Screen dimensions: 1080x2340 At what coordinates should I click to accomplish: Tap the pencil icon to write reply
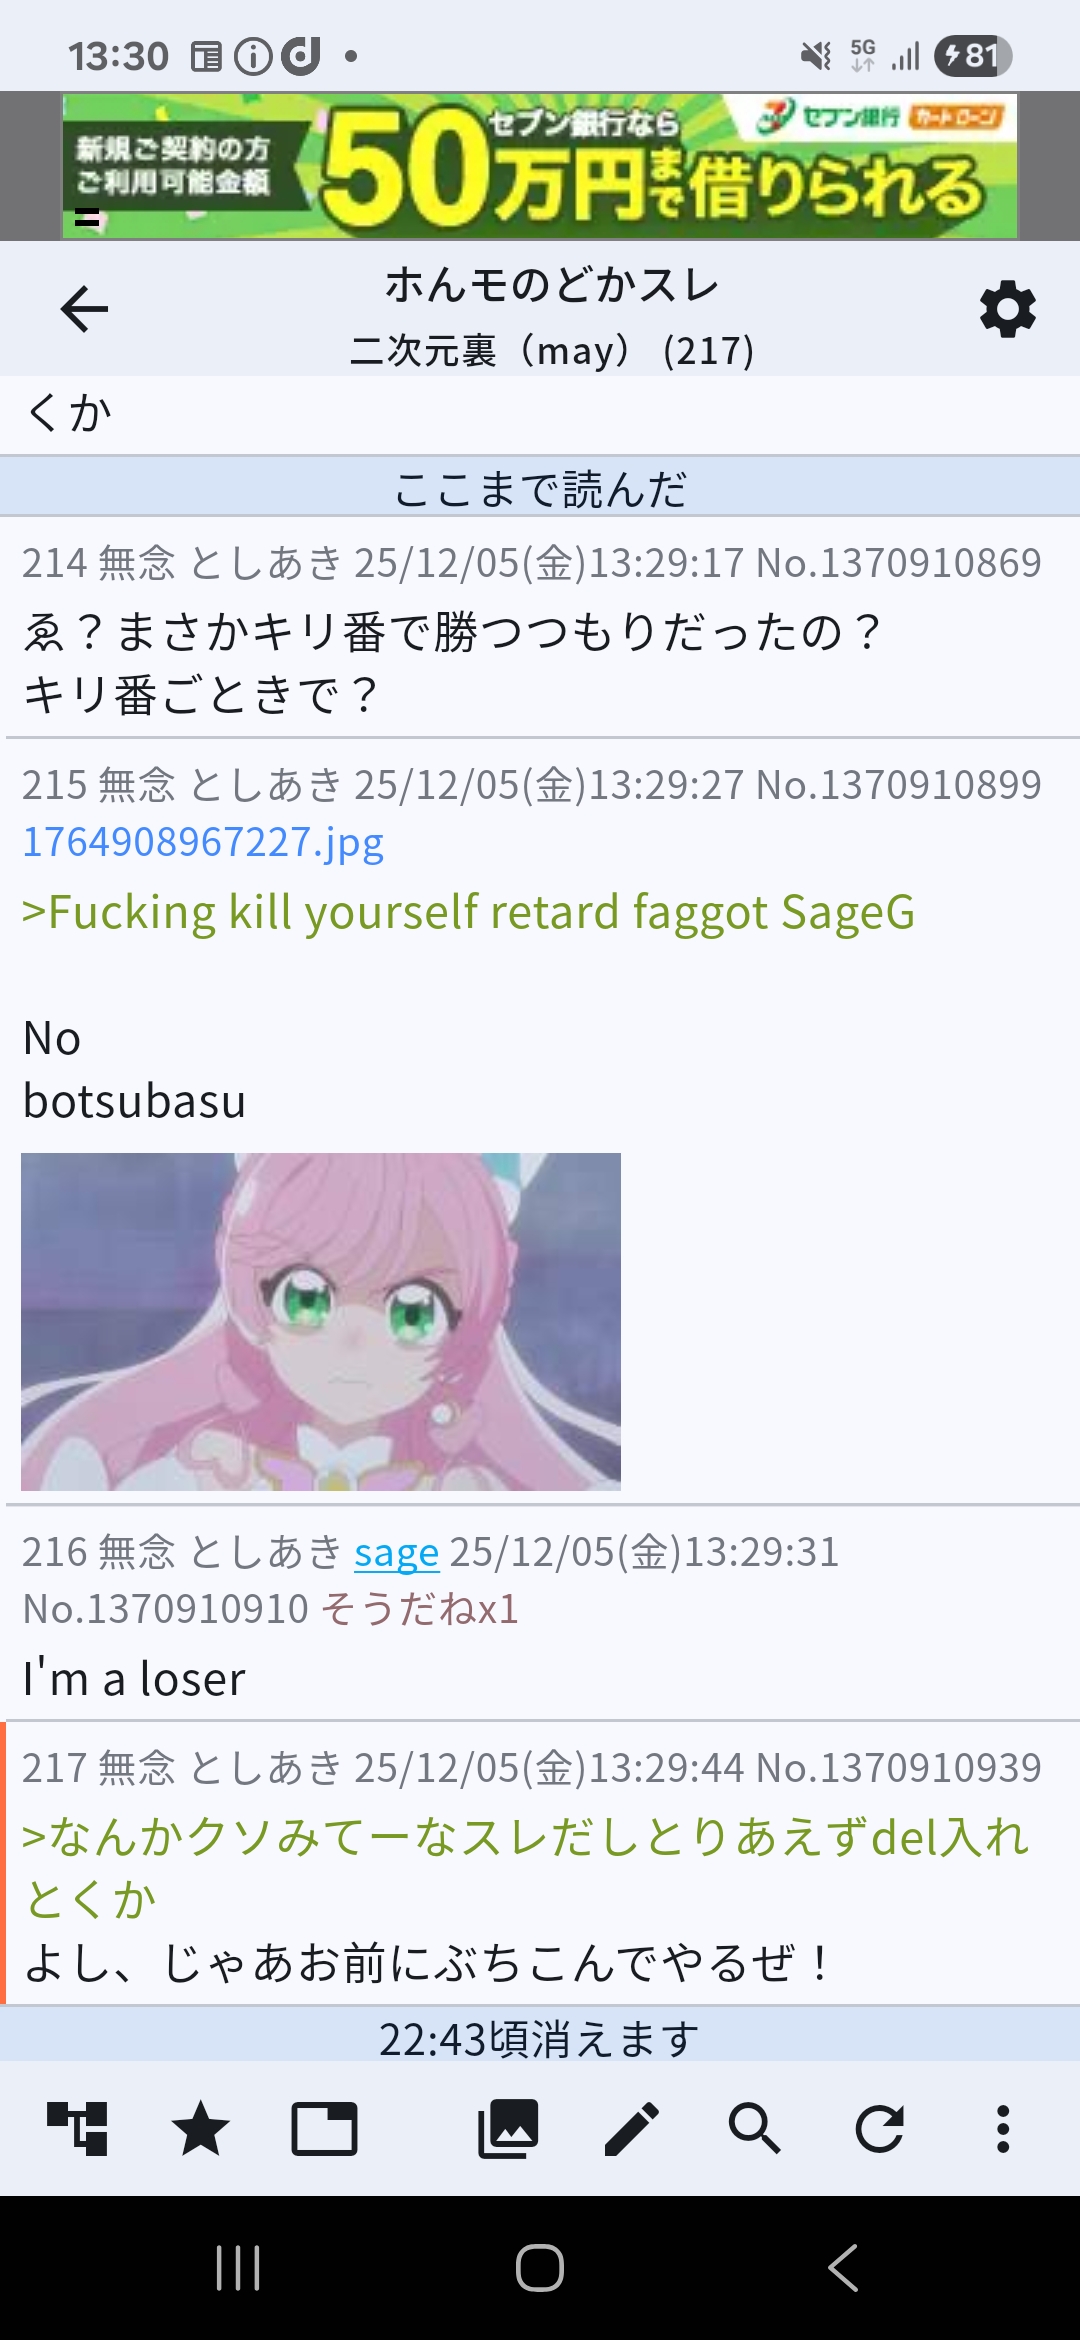(632, 2128)
